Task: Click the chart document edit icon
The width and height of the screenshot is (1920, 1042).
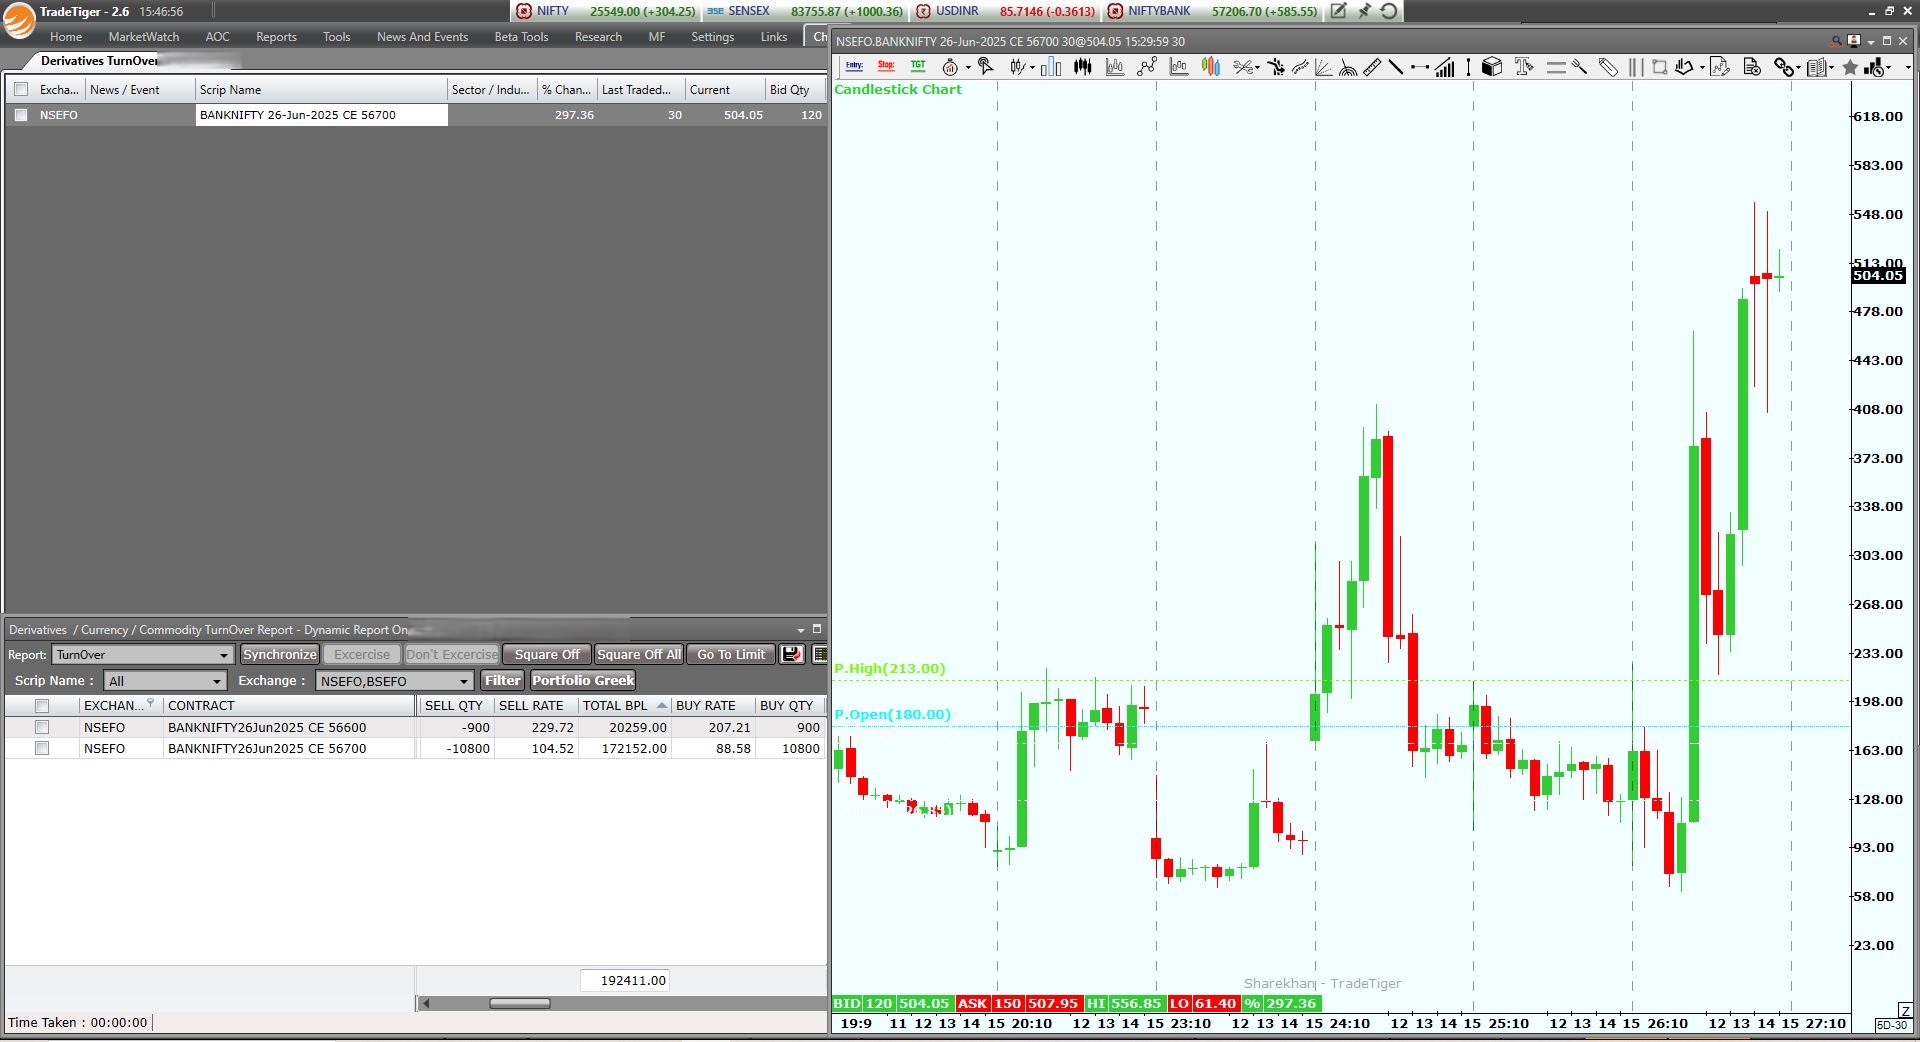Action: pyautogui.click(x=1719, y=67)
